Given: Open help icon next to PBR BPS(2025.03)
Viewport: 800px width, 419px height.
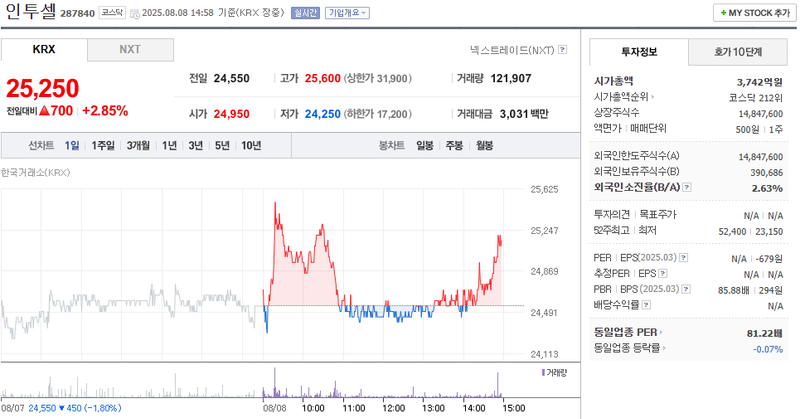Looking at the screenshot, I should [x=686, y=289].
